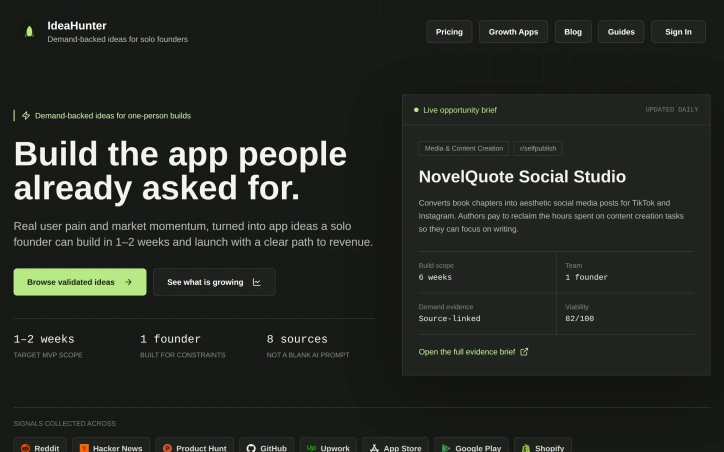The width and height of the screenshot is (724, 452).
Task: Click the Source-linked demand evidence value
Action: click(x=449, y=319)
